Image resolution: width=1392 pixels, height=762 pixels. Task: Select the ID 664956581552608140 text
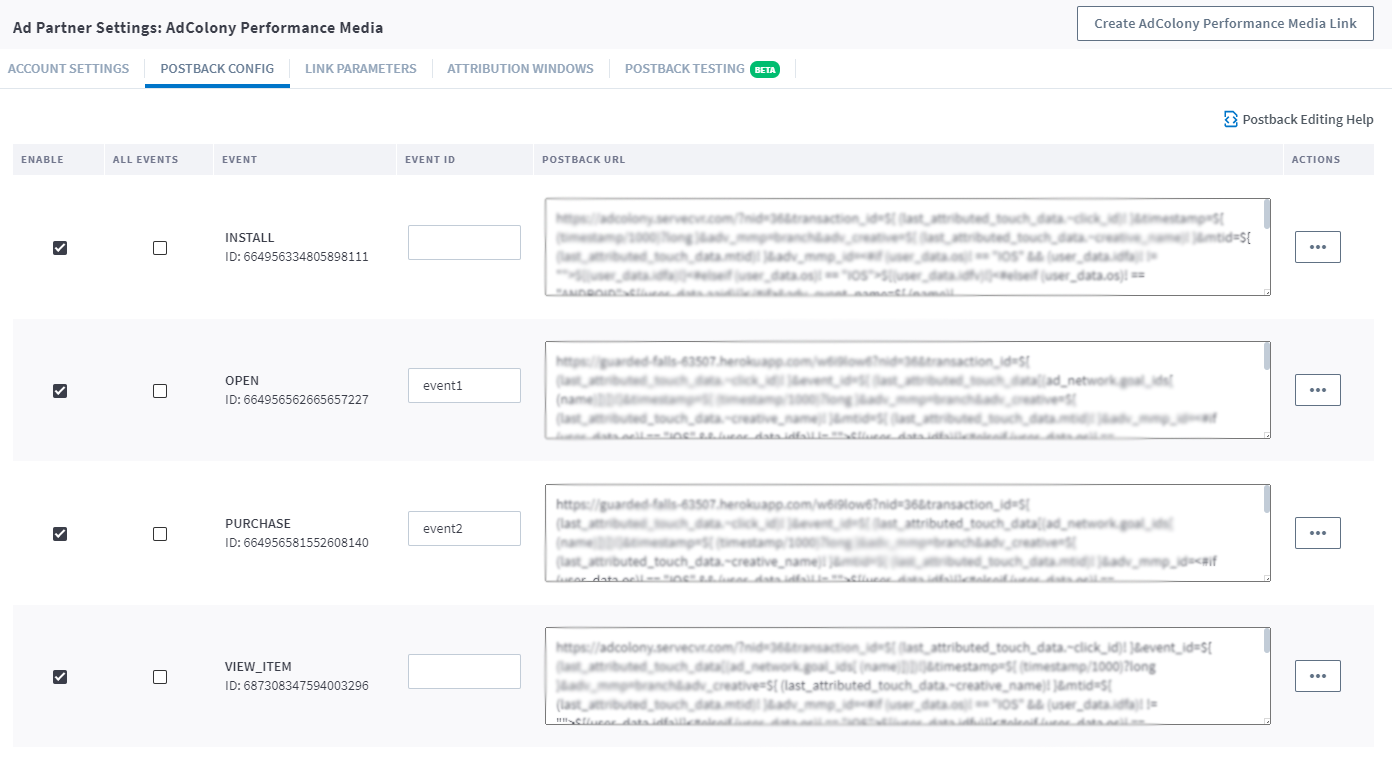pyautogui.click(x=297, y=543)
